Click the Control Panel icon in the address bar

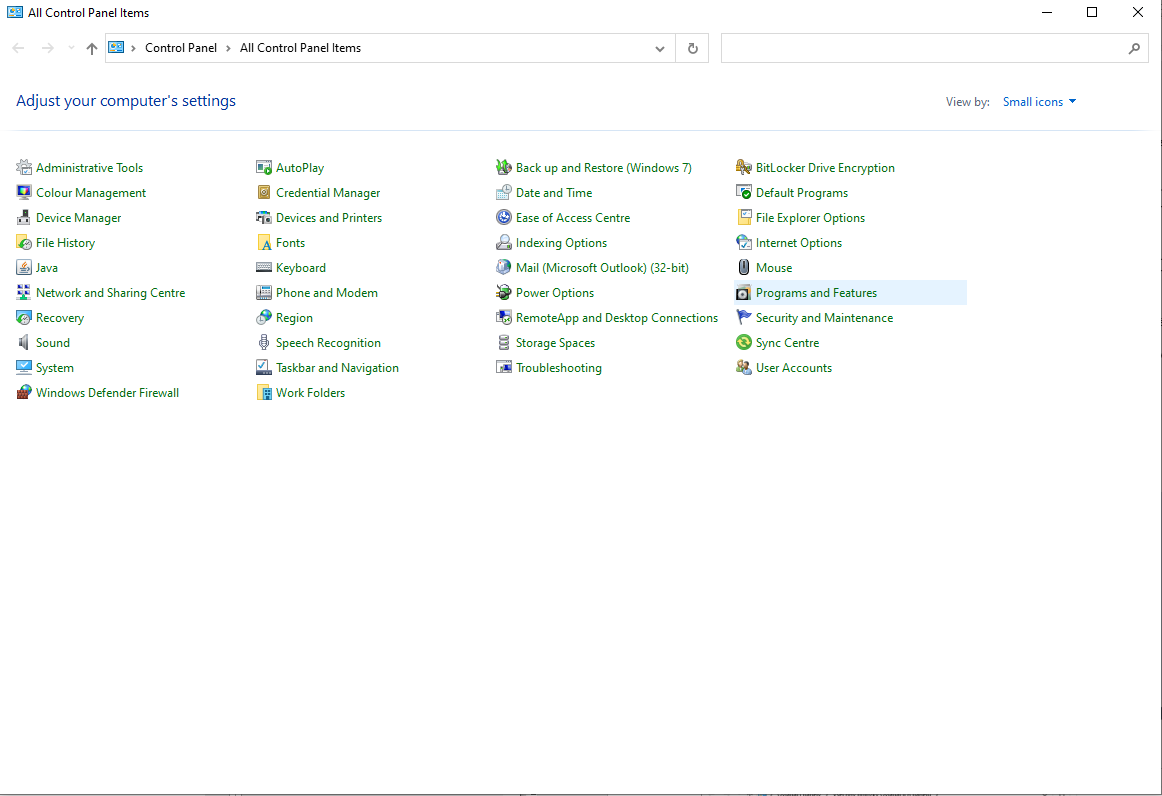coord(116,47)
